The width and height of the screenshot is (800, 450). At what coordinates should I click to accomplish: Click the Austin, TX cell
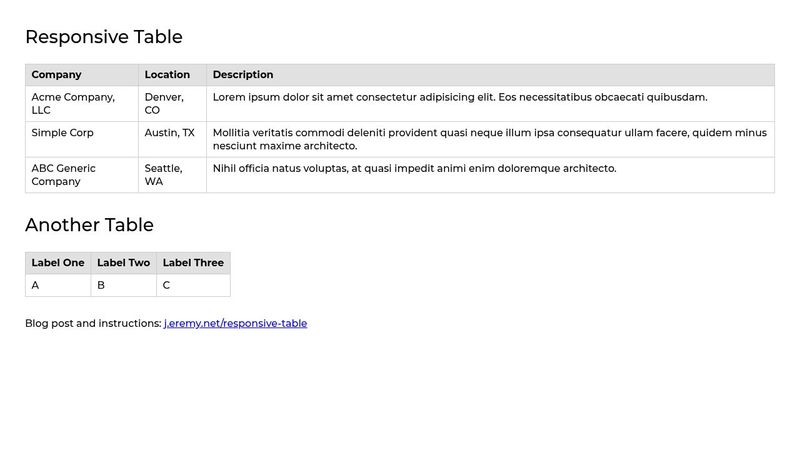[x=170, y=133]
